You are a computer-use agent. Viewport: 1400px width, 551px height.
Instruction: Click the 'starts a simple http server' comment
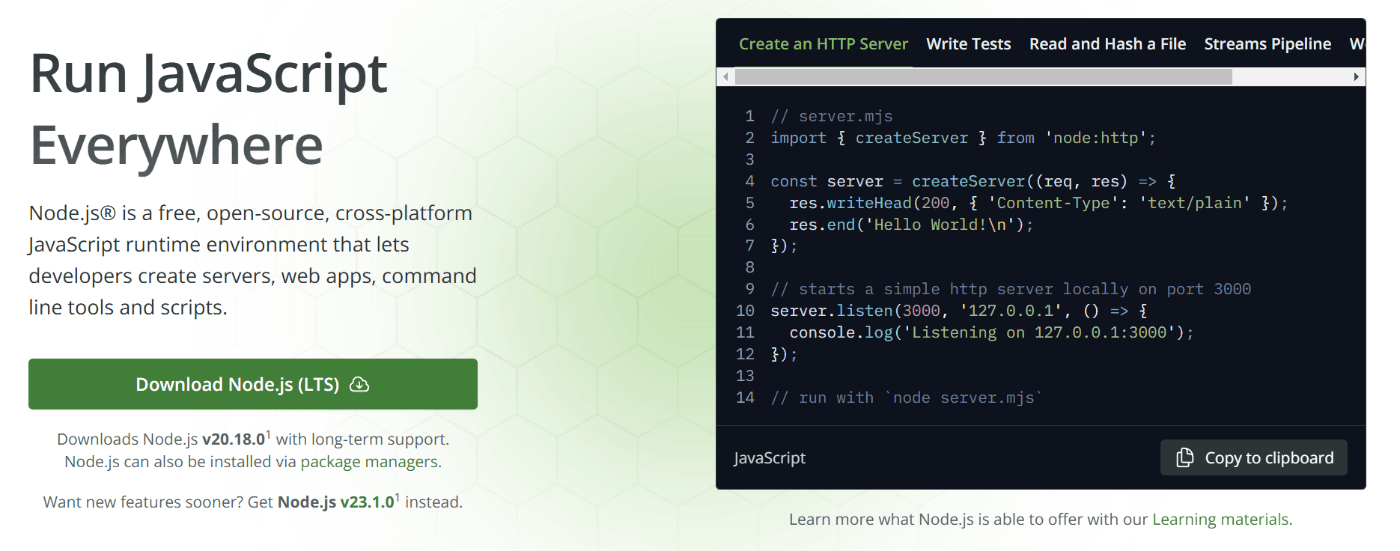(x=1011, y=289)
